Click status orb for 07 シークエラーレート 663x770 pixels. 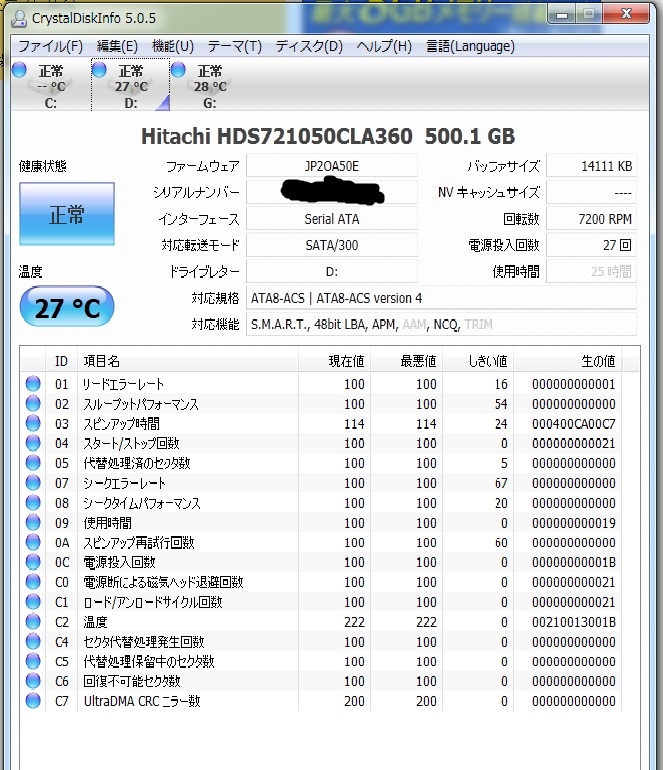[x=33, y=483]
